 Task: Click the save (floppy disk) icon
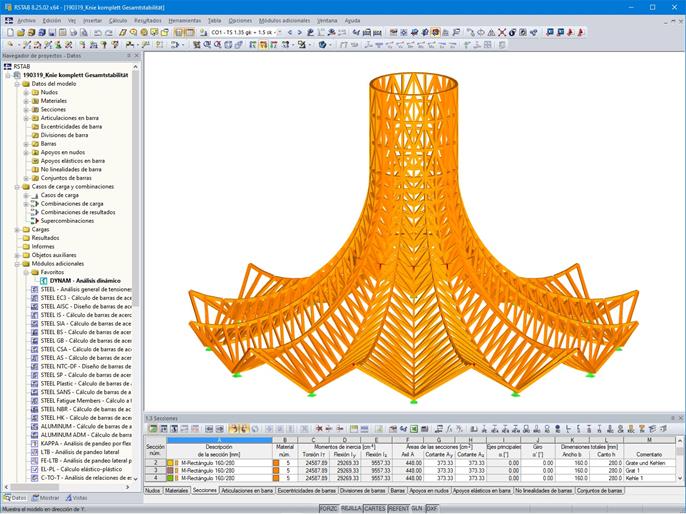[52, 32]
